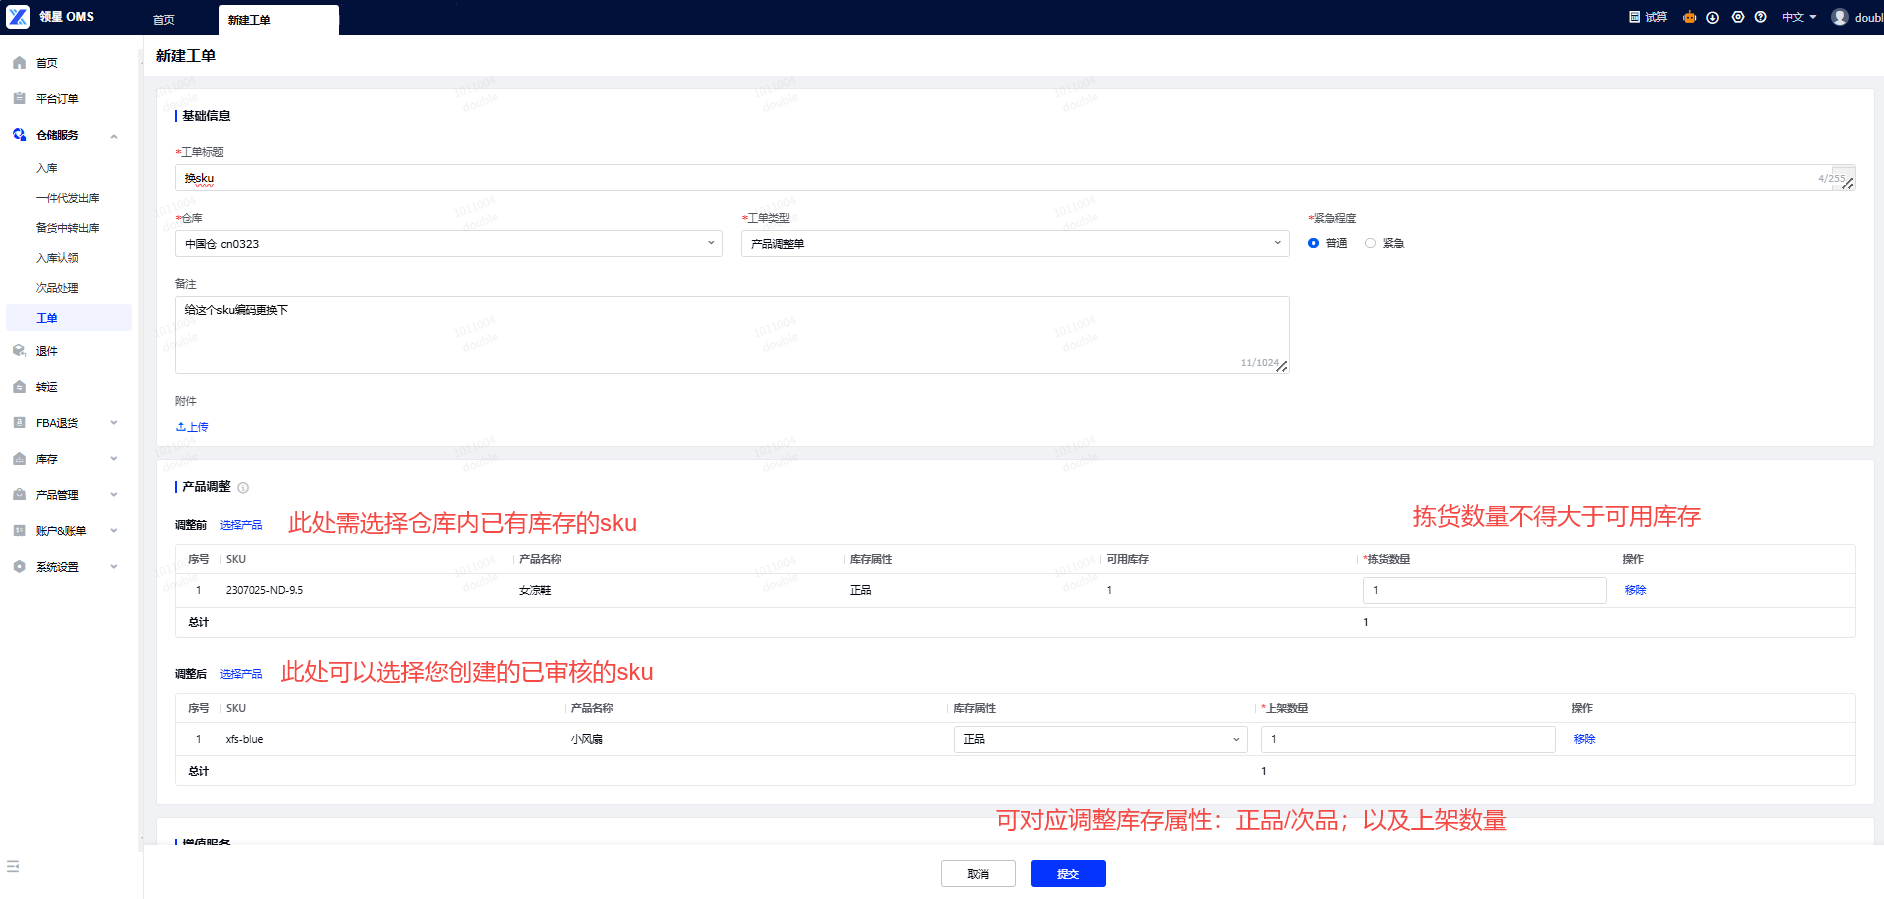The height and width of the screenshot is (899, 1884).
Task: Open the 库存属性 正品 dropdown for xfs-blue
Action: pyautogui.click(x=1101, y=739)
